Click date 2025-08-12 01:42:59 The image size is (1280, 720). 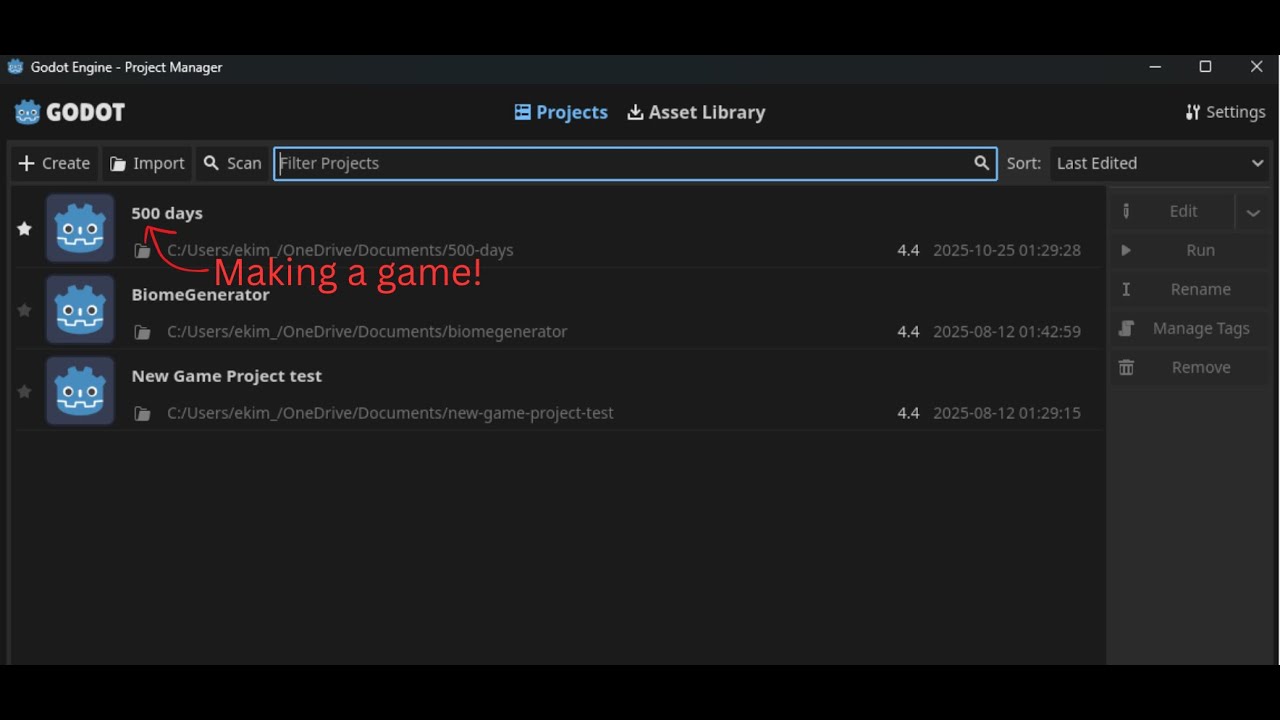(1007, 331)
